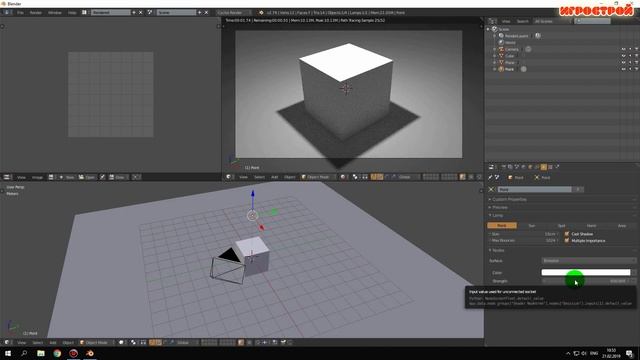Image resolution: width=640 pixels, height=360 pixels.
Task: Select Point lamp type button
Action: click(x=502, y=226)
